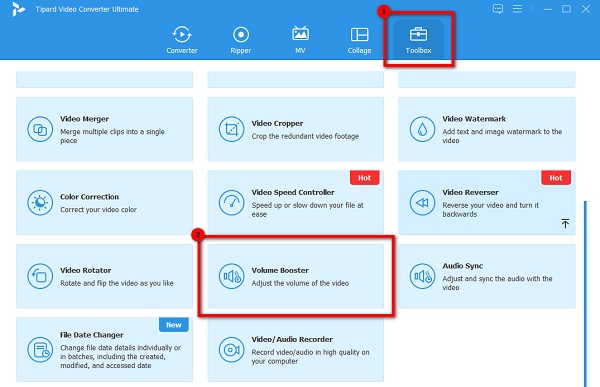Click the Hot badge on Video Reverser
The width and height of the screenshot is (600, 387).
click(x=556, y=178)
